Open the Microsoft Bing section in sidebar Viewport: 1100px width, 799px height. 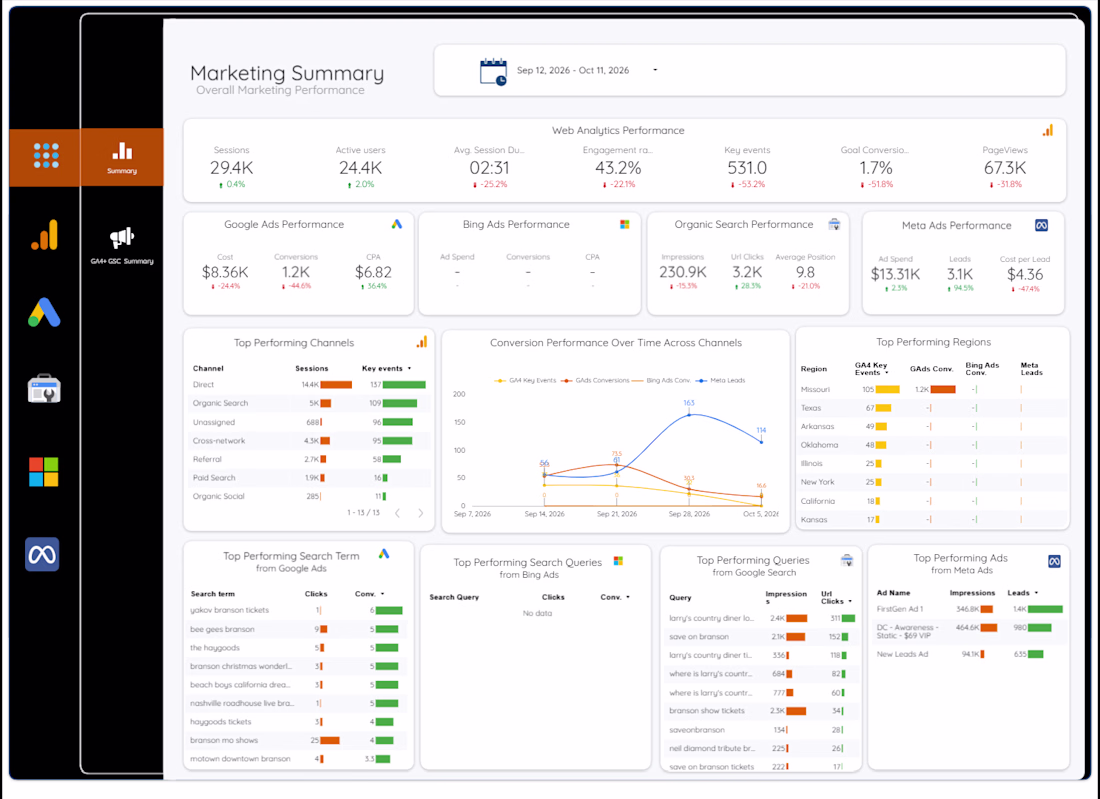43,471
